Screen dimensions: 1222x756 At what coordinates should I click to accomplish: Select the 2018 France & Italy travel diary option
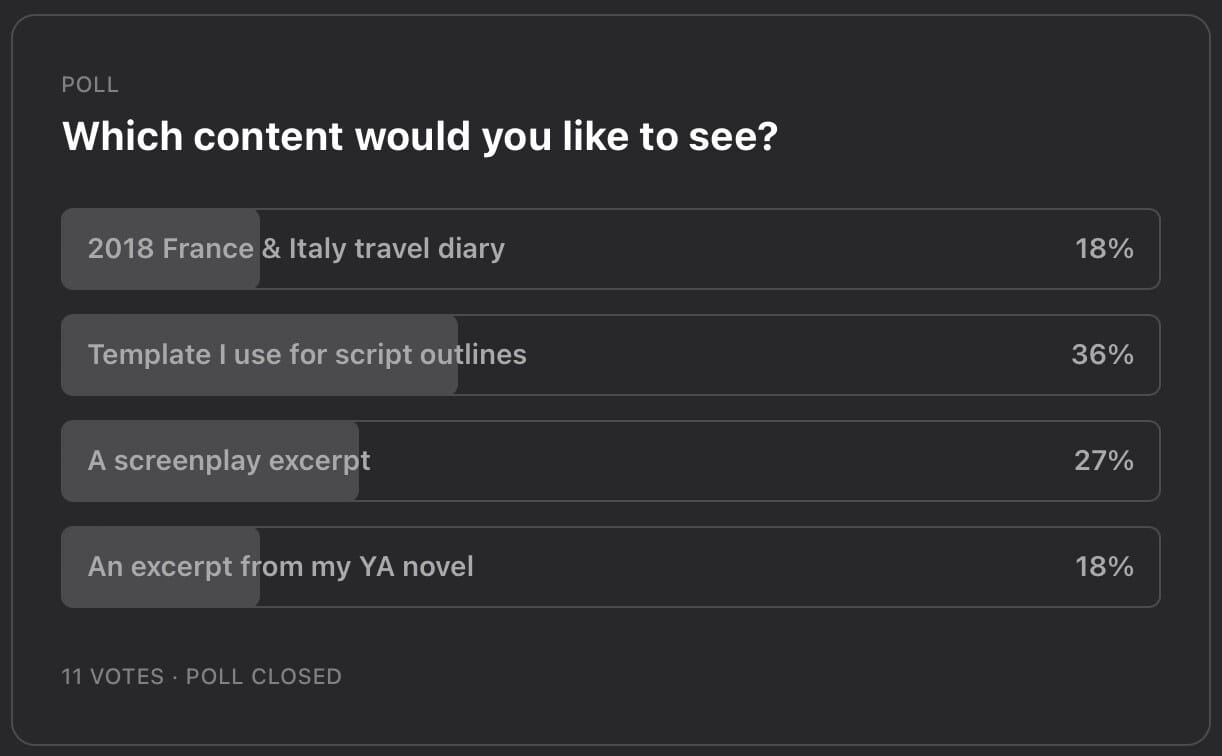click(x=610, y=249)
